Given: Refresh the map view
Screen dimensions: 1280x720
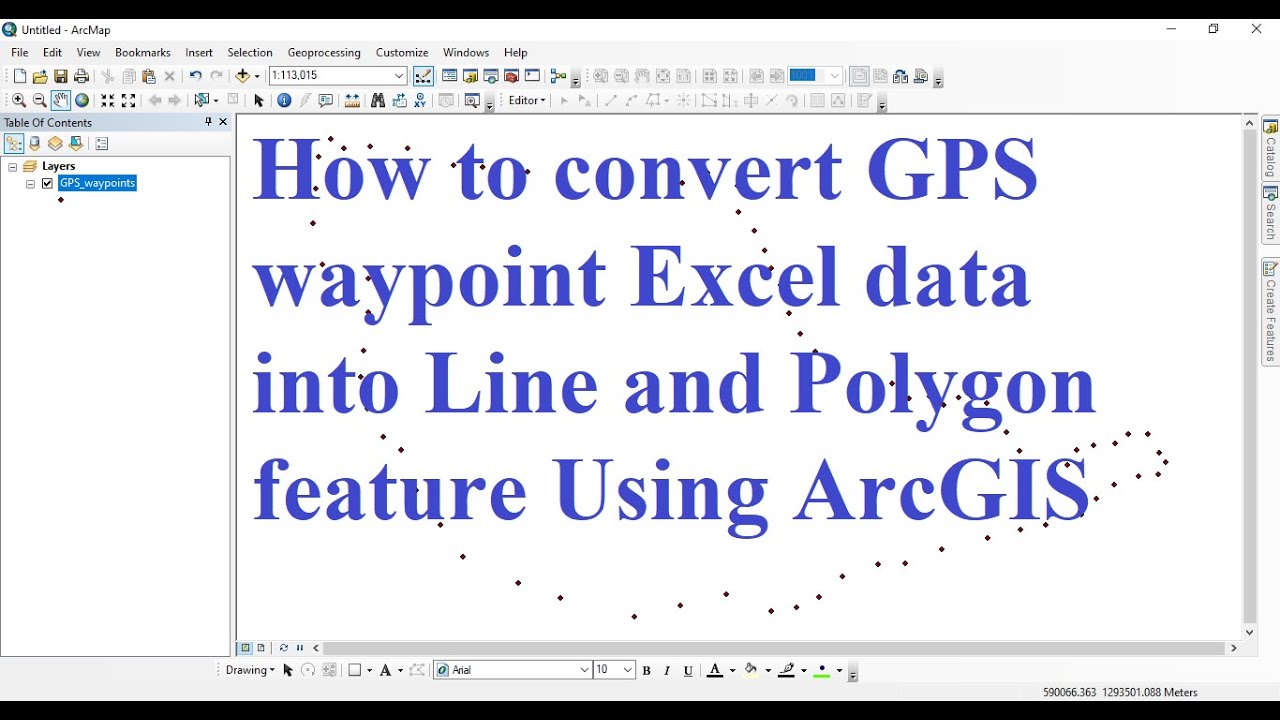Looking at the screenshot, I should tap(284, 648).
